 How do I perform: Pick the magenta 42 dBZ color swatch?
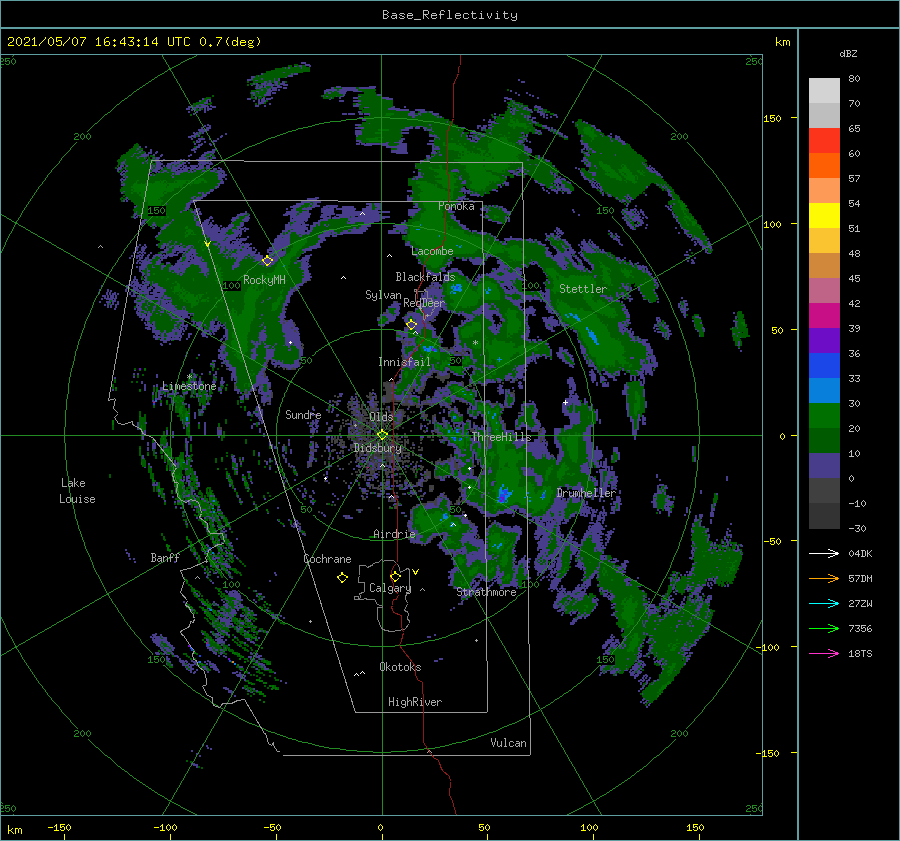click(x=824, y=315)
